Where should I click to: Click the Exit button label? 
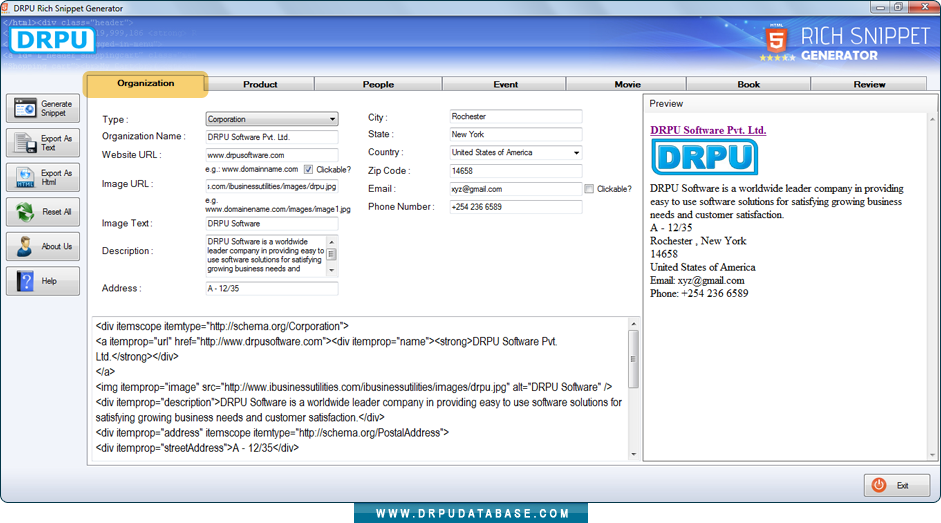click(902, 486)
